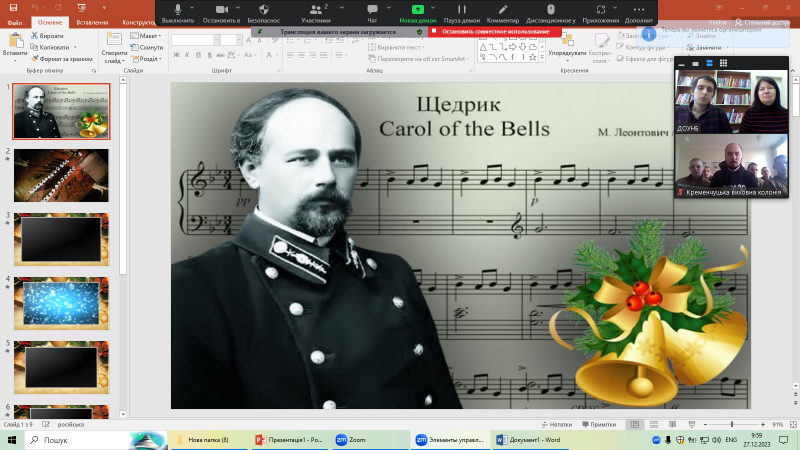Open Zoom Security shield icon
The height and width of the screenshot is (450, 800).
coord(263,13)
